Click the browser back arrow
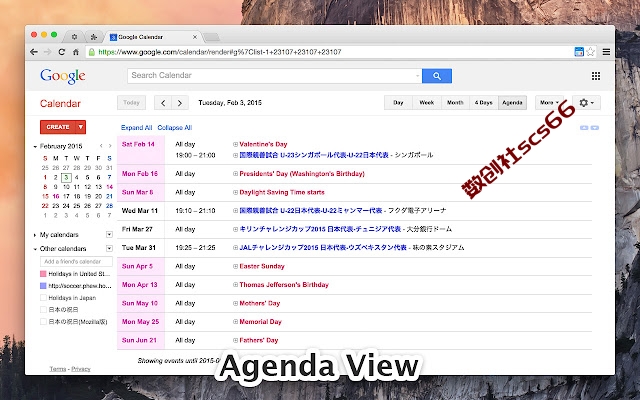The width and height of the screenshot is (640, 400). click(x=34, y=52)
